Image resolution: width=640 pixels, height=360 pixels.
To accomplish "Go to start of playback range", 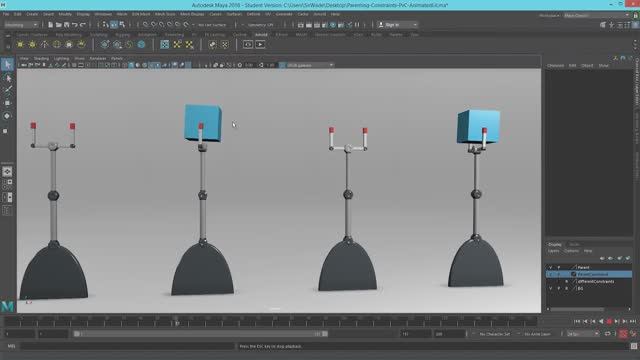I will pyautogui.click(x=577, y=322).
